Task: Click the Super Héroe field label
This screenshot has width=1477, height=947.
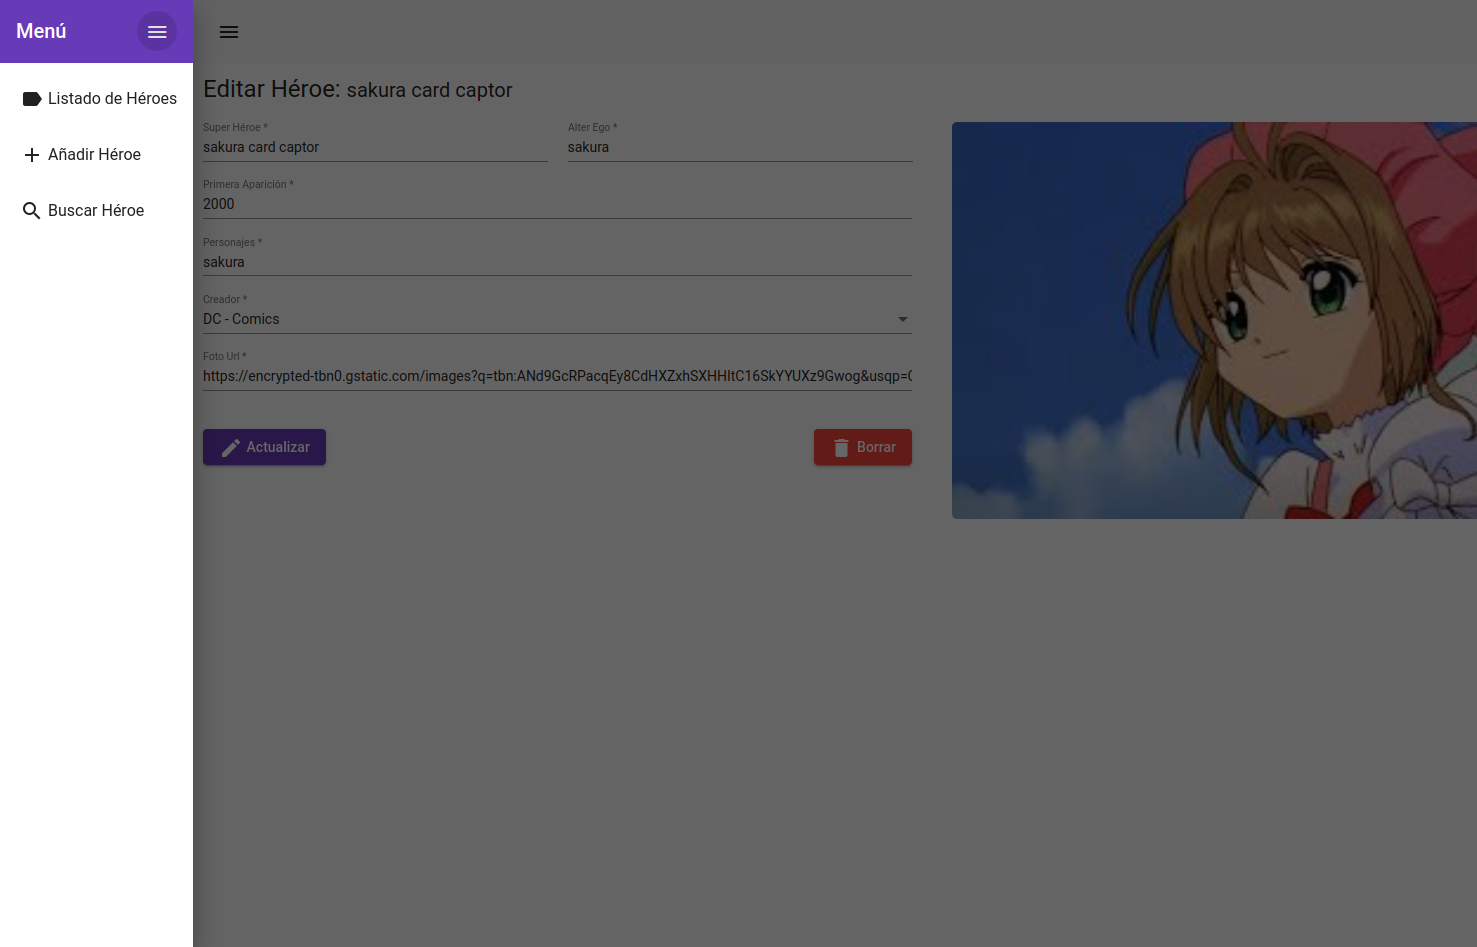Action: click(235, 127)
